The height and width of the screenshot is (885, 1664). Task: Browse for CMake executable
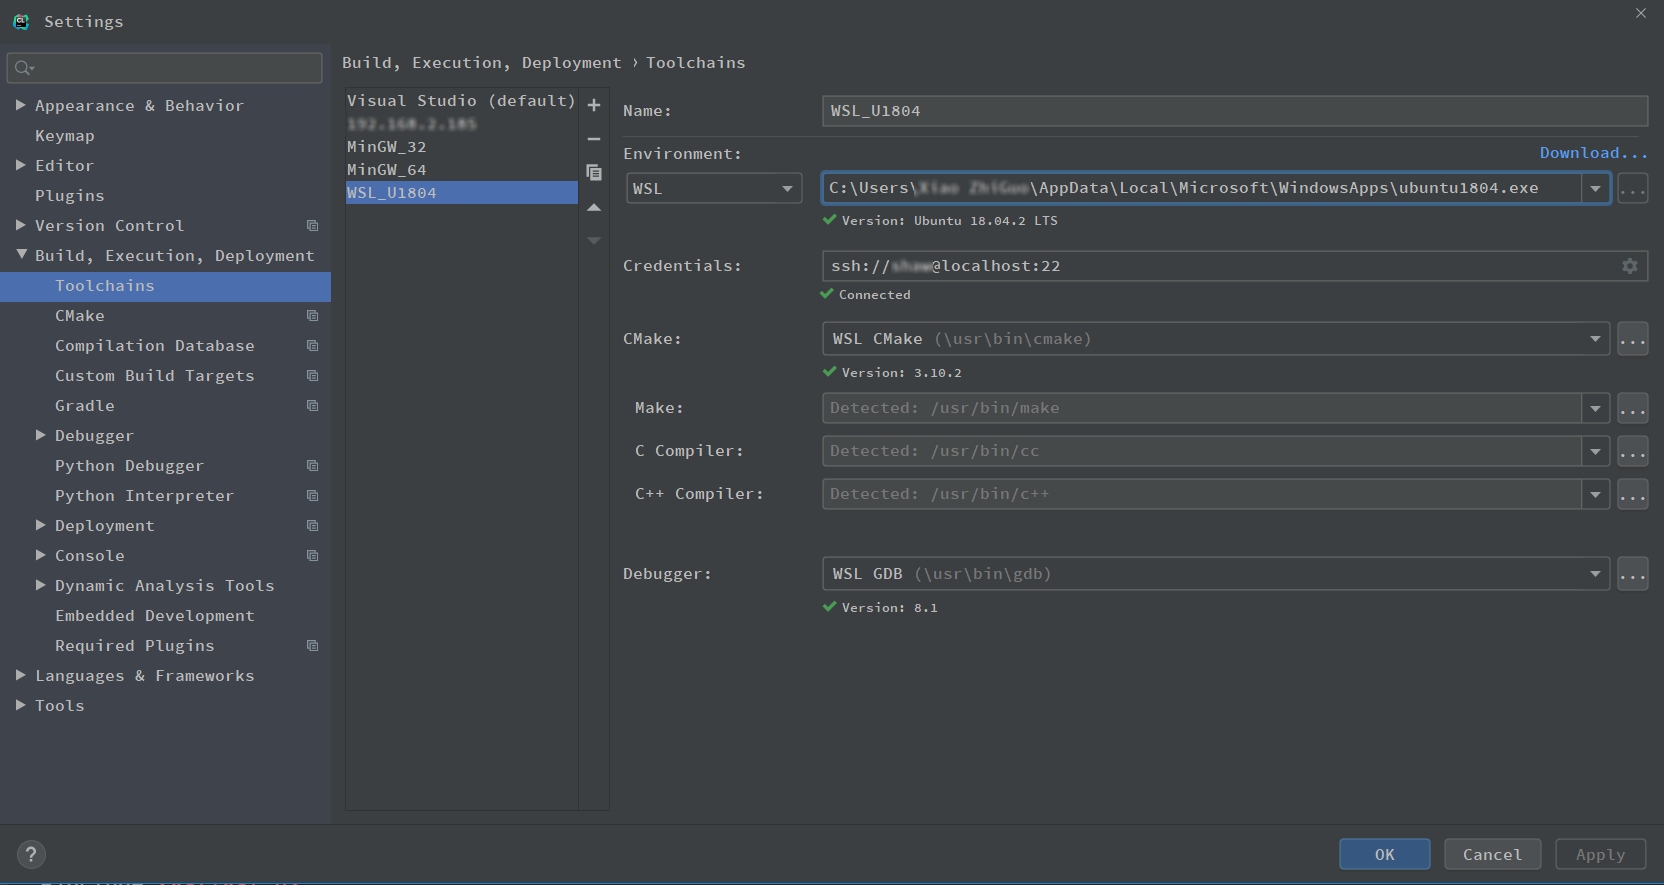(x=1633, y=339)
